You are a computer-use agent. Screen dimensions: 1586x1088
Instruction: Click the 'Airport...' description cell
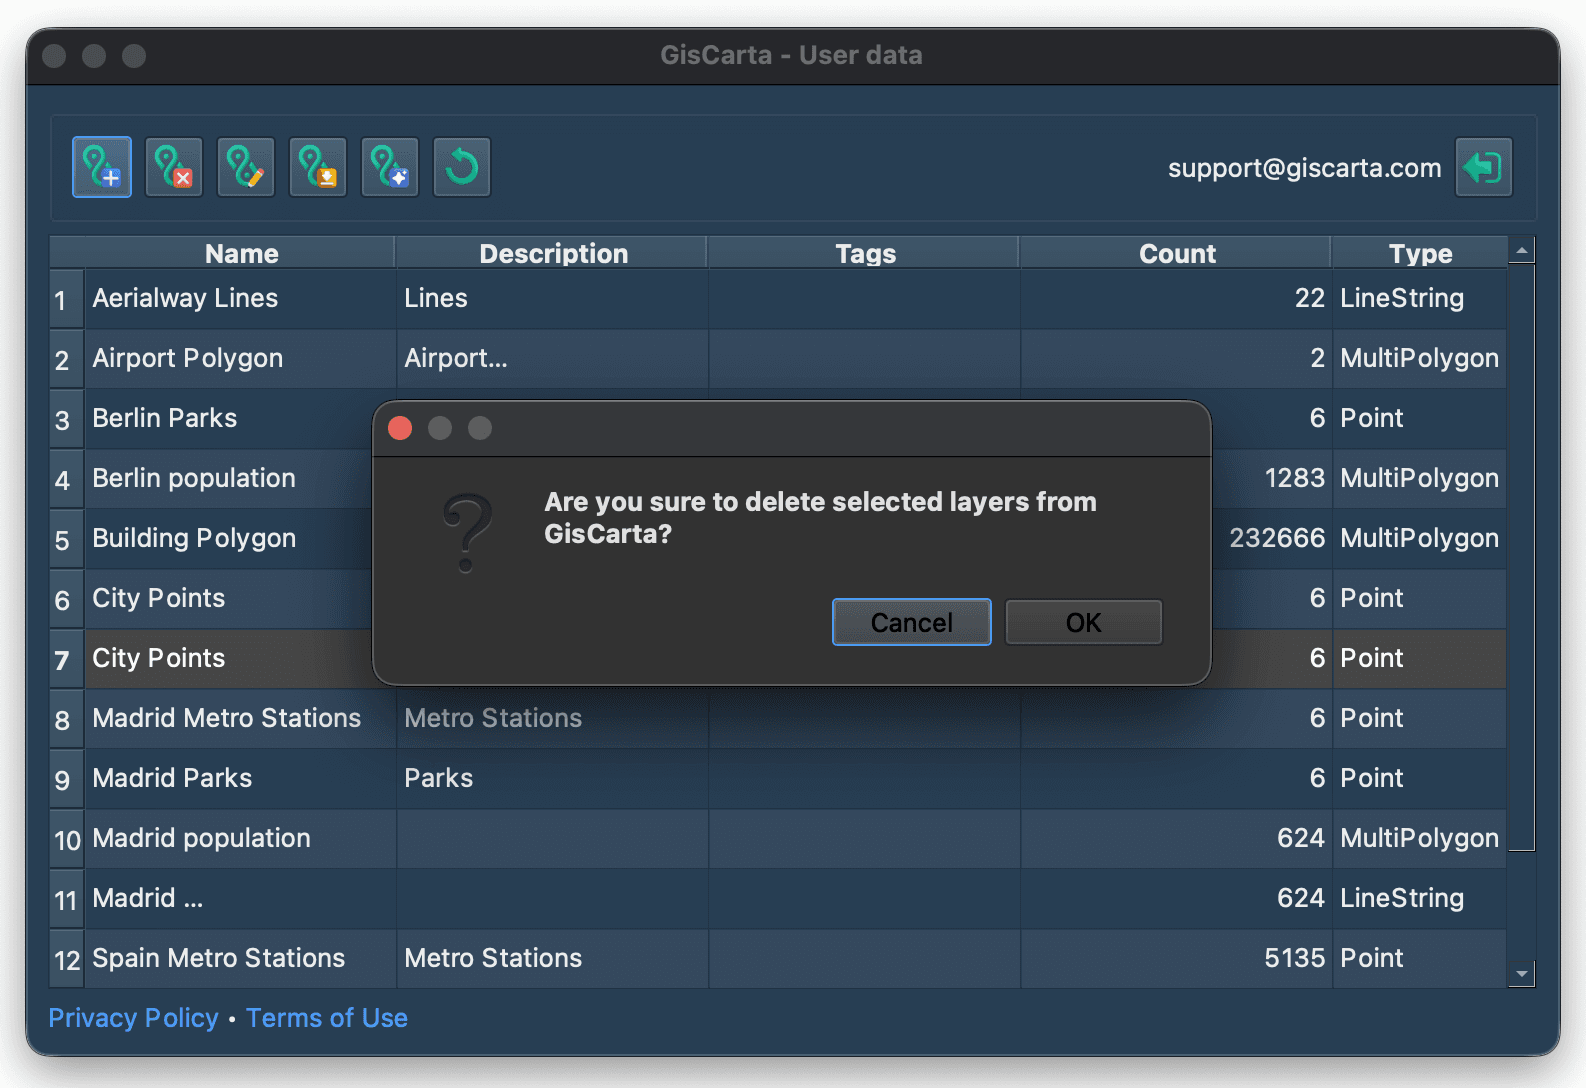(x=552, y=358)
